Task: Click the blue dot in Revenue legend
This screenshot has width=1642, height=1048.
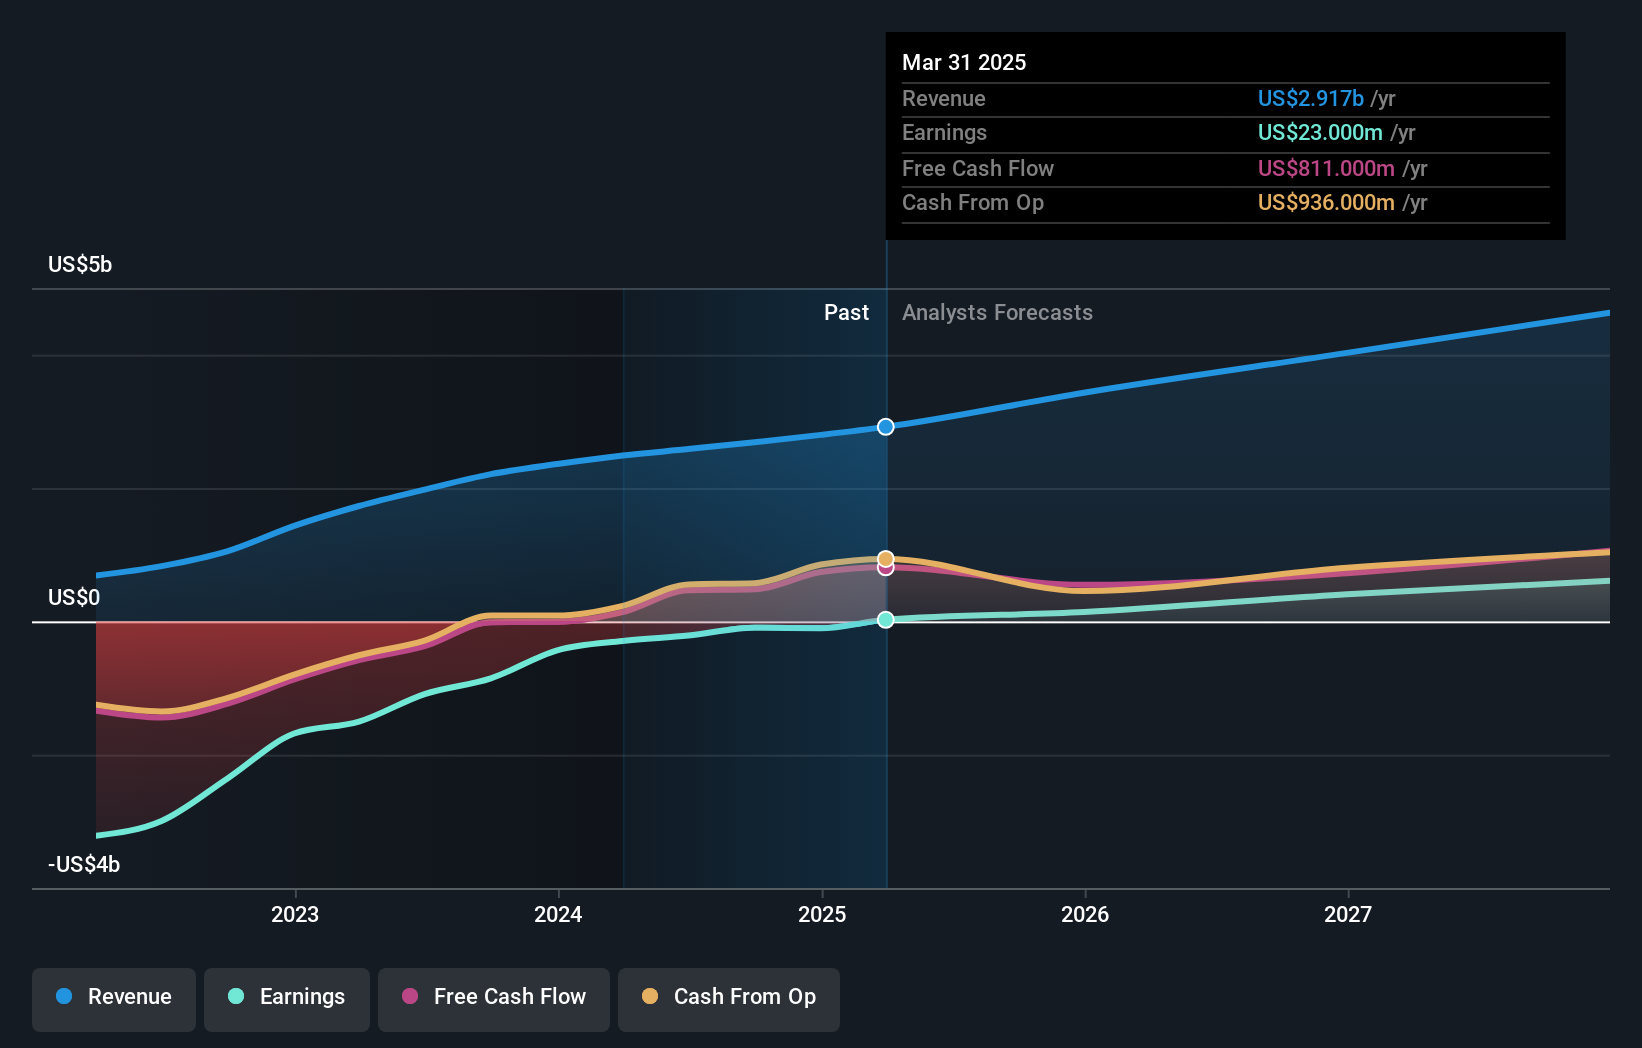Action: tap(64, 996)
